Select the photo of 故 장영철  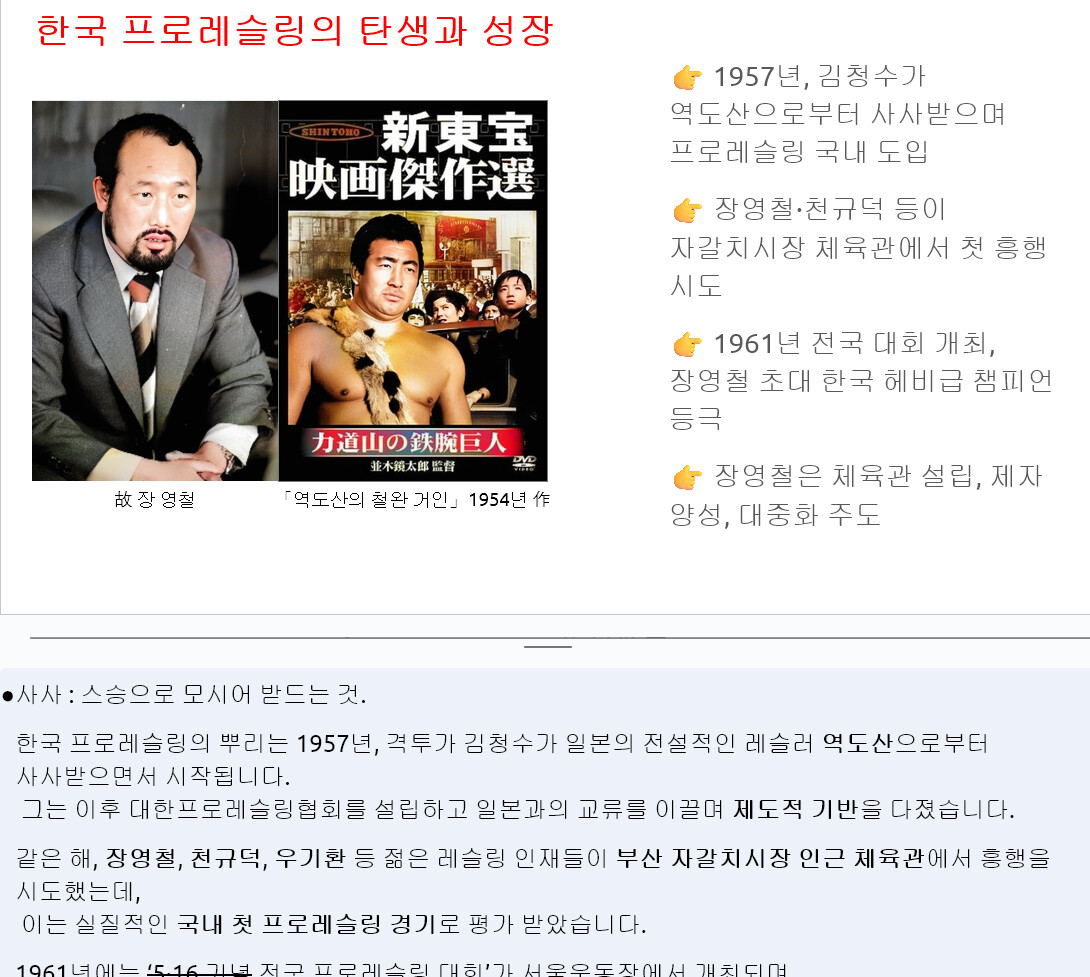click(155, 291)
